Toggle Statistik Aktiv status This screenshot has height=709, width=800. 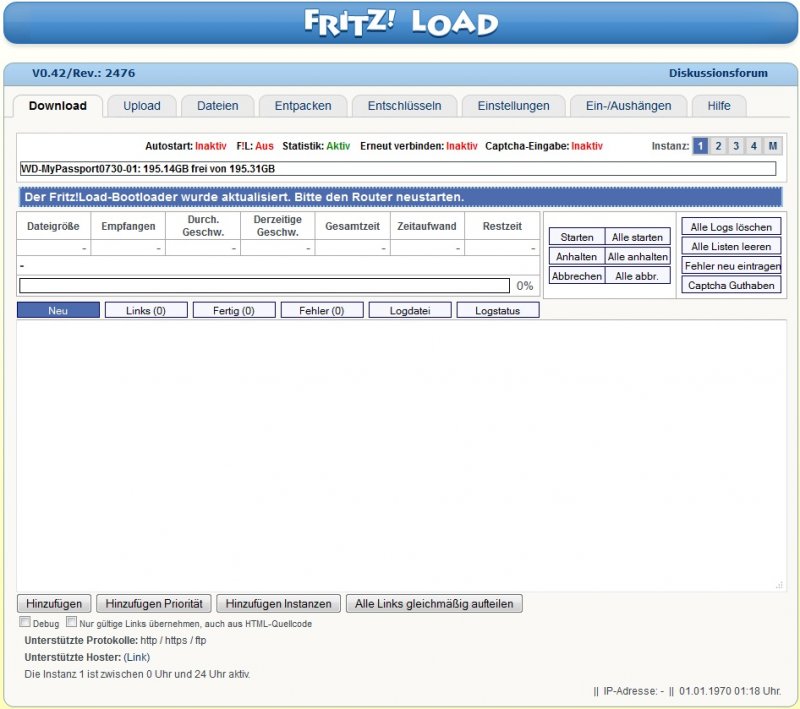pyautogui.click(x=338, y=146)
